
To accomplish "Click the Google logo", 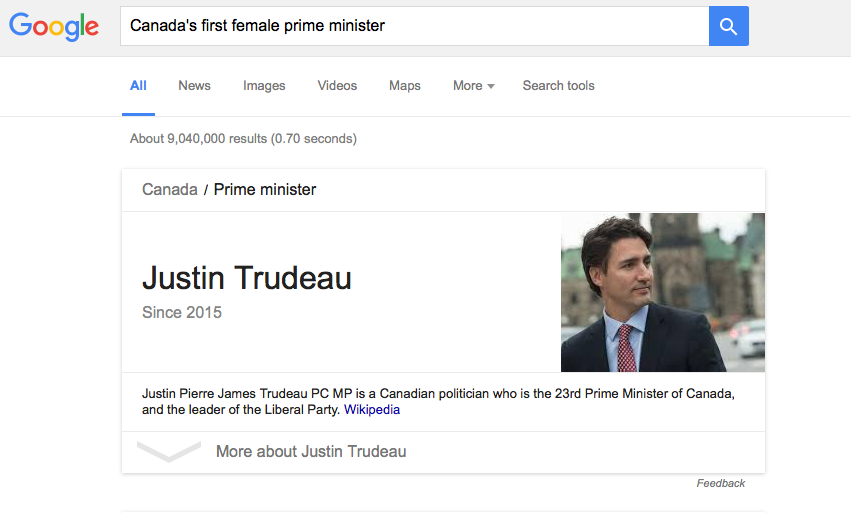I will (x=54, y=26).
